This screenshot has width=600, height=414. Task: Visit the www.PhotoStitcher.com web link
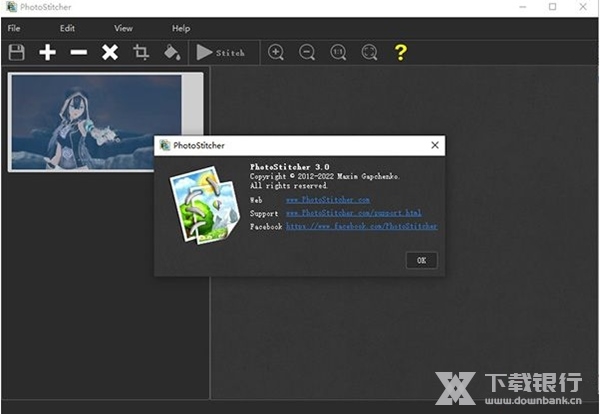[327, 200]
